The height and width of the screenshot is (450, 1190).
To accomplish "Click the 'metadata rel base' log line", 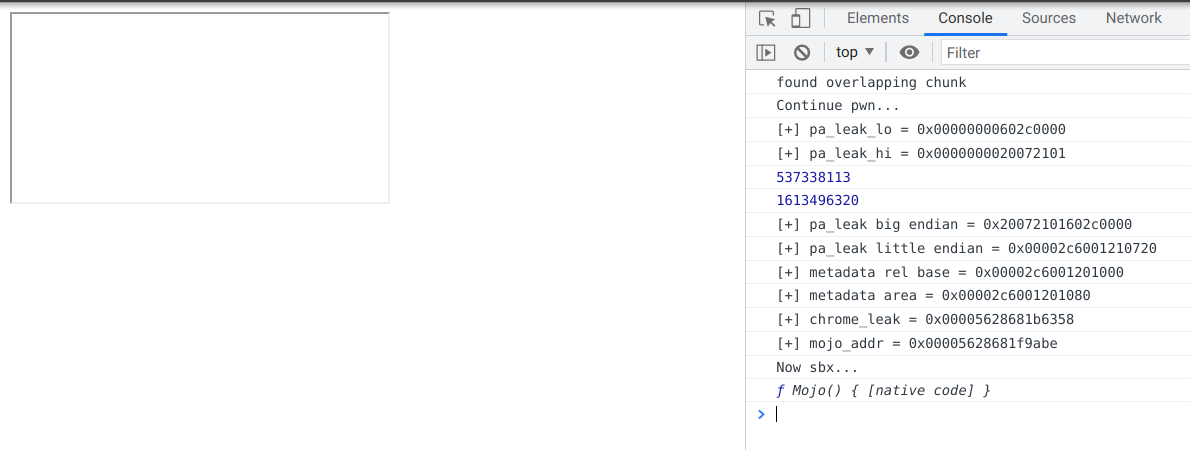I will 950,272.
